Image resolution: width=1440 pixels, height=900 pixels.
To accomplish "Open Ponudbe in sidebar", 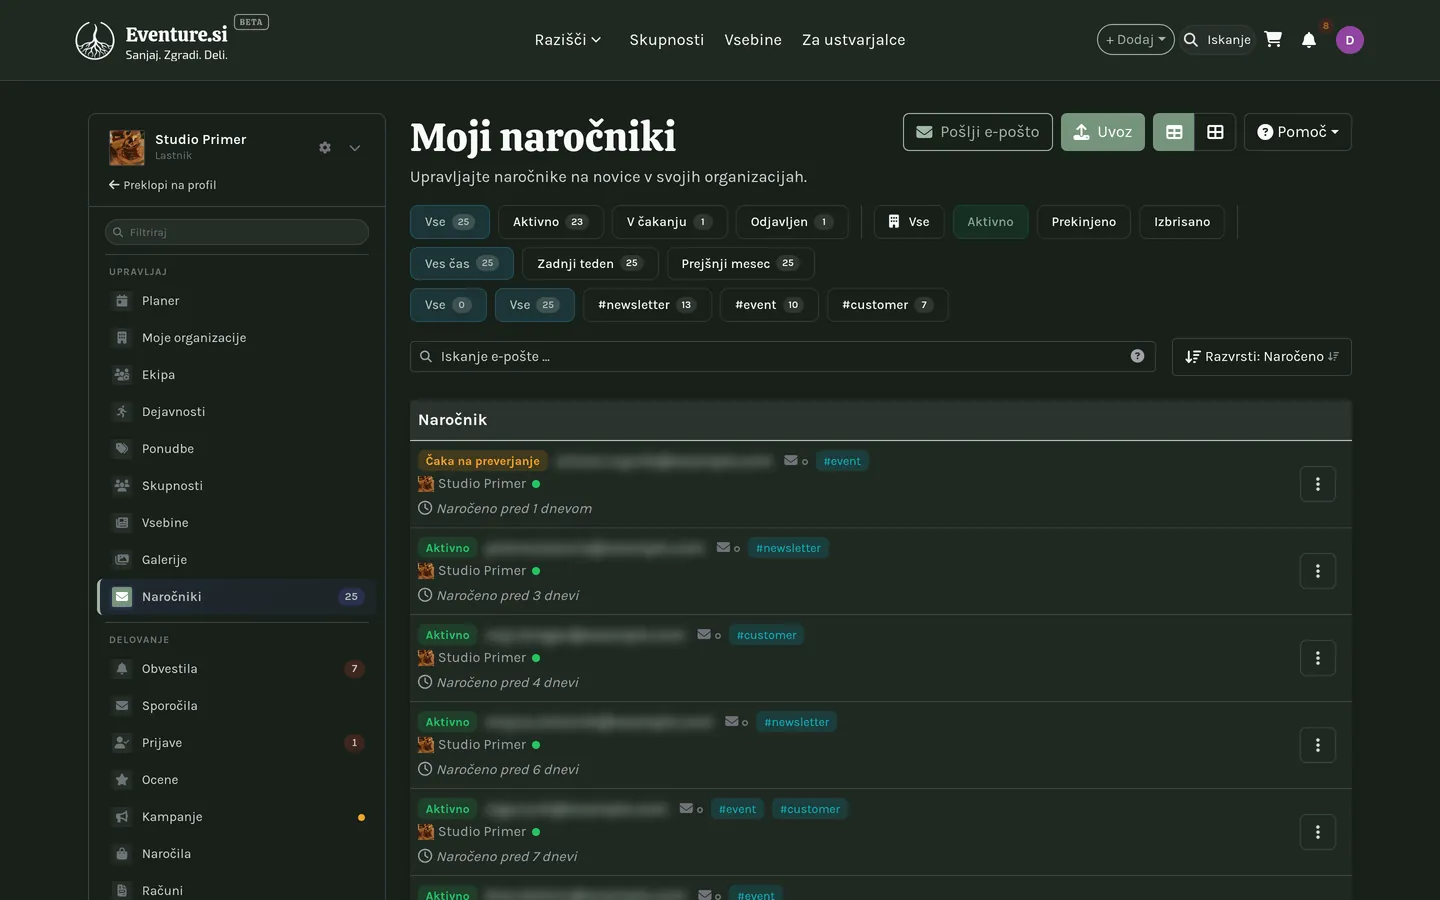I will tap(236, 449).
